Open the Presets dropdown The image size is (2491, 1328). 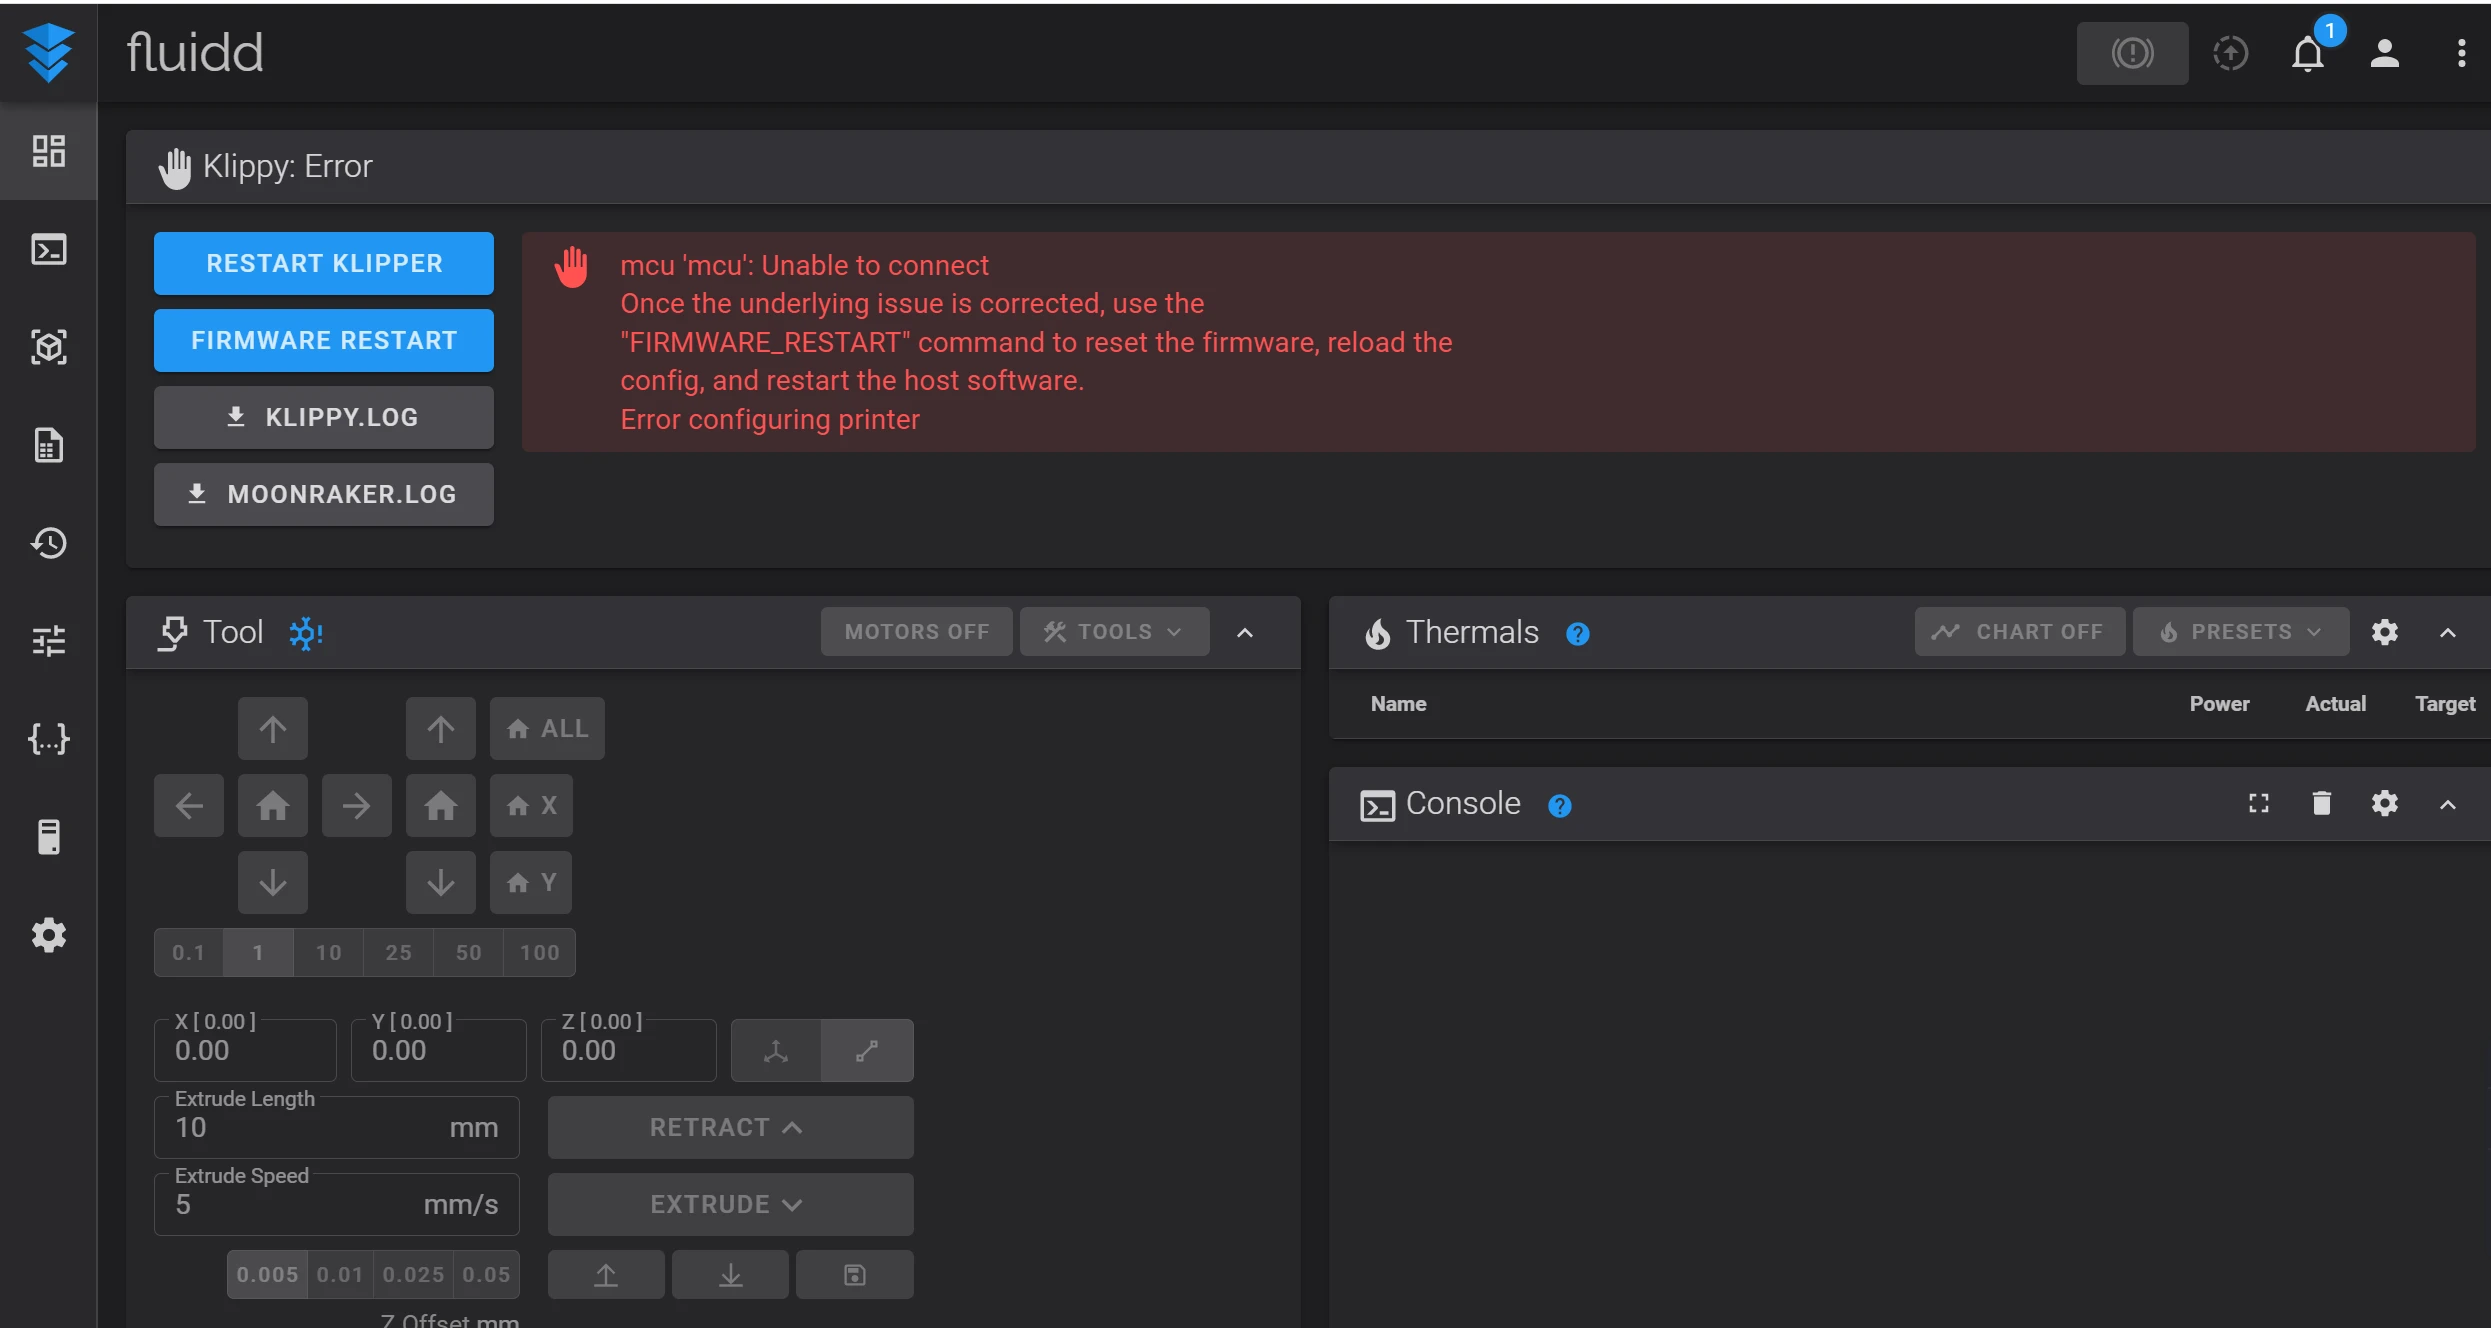[x=2241, y=632]
